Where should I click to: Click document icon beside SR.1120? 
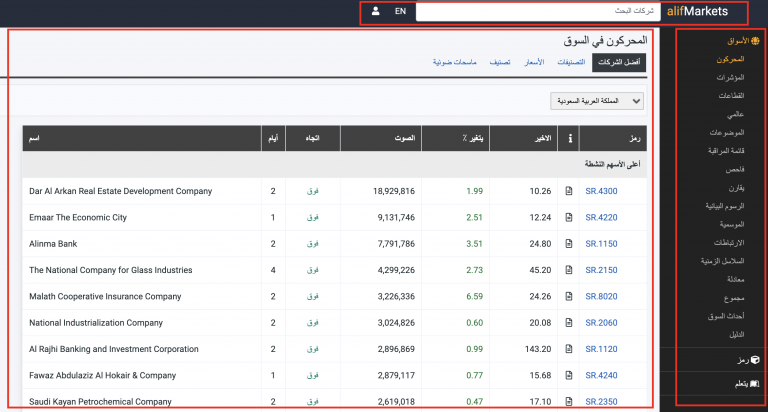569,349
